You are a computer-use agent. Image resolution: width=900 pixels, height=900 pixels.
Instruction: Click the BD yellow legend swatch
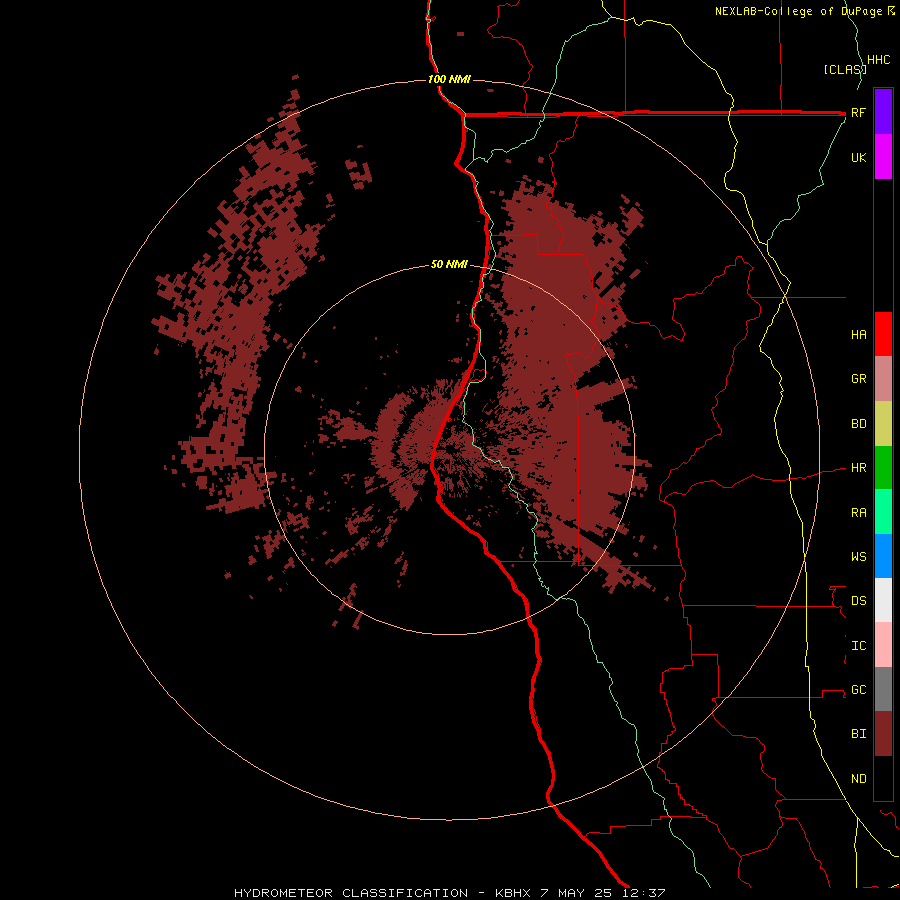click(x=883, y=424)
